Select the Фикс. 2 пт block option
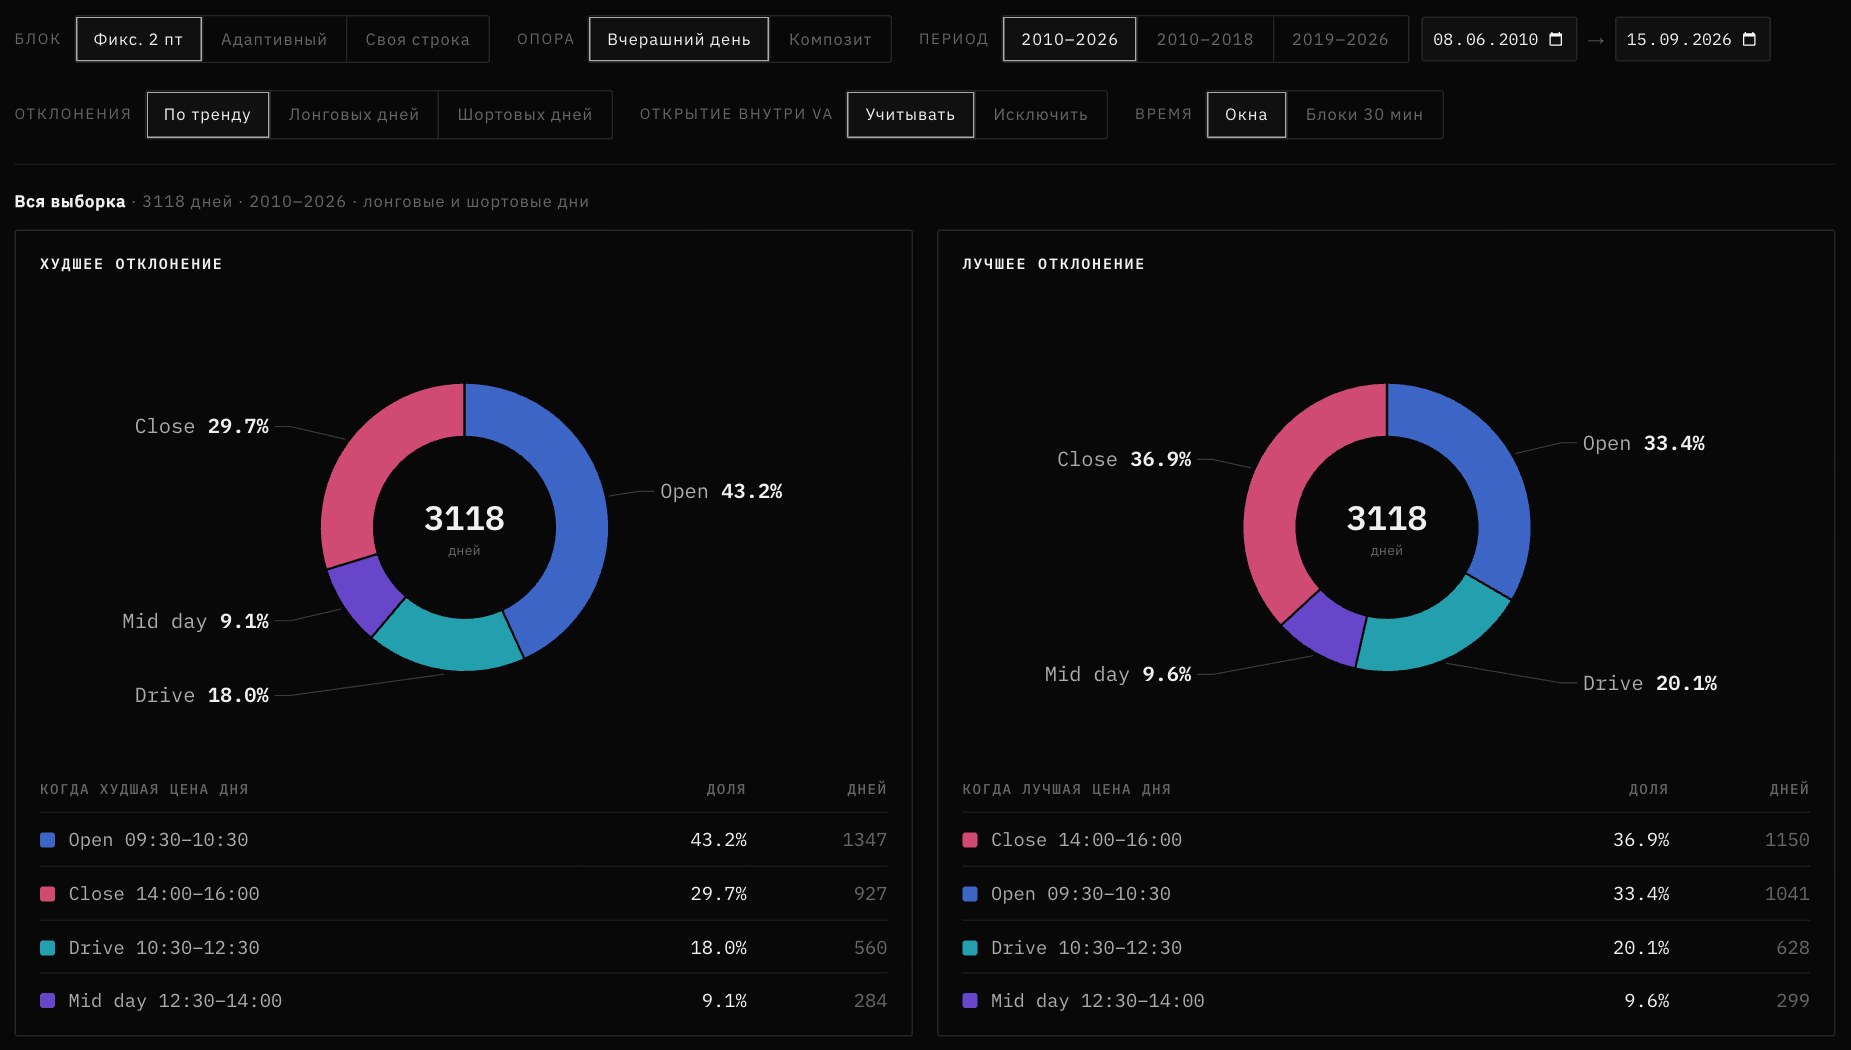The image size is (1851, 1050). click(139, 39)
